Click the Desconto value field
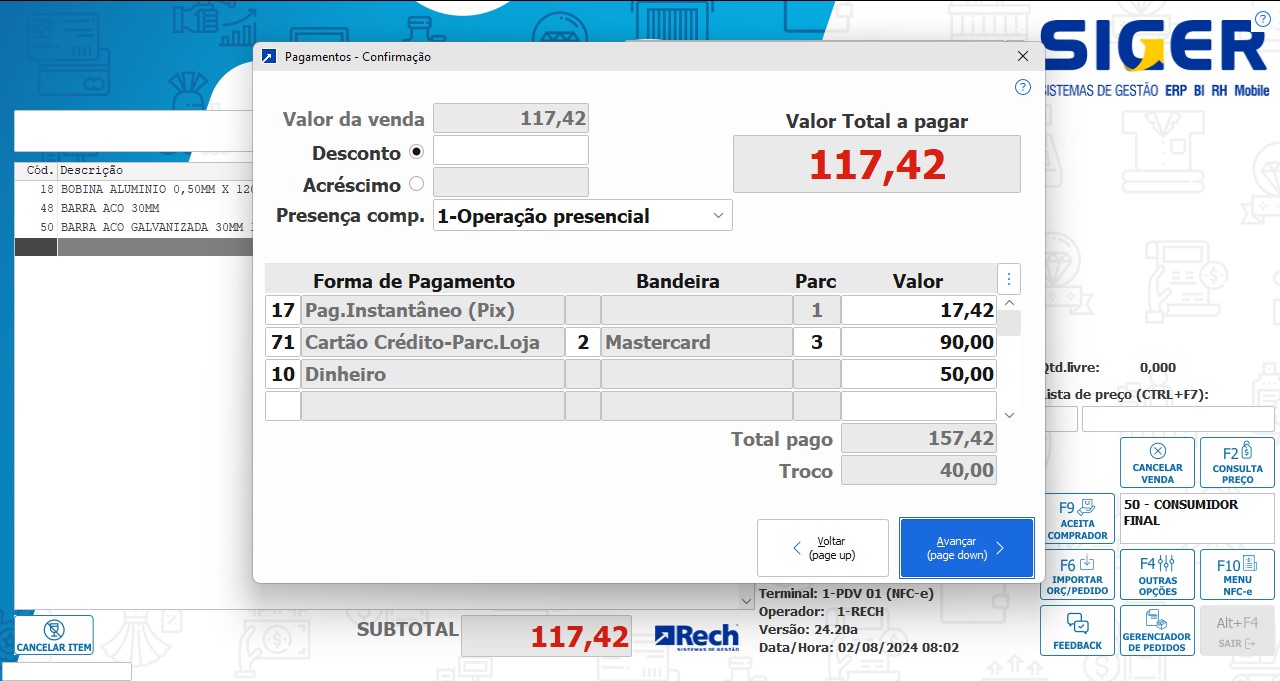The height and width of the screenshot is (681, 1280). [x=510, y=150]
